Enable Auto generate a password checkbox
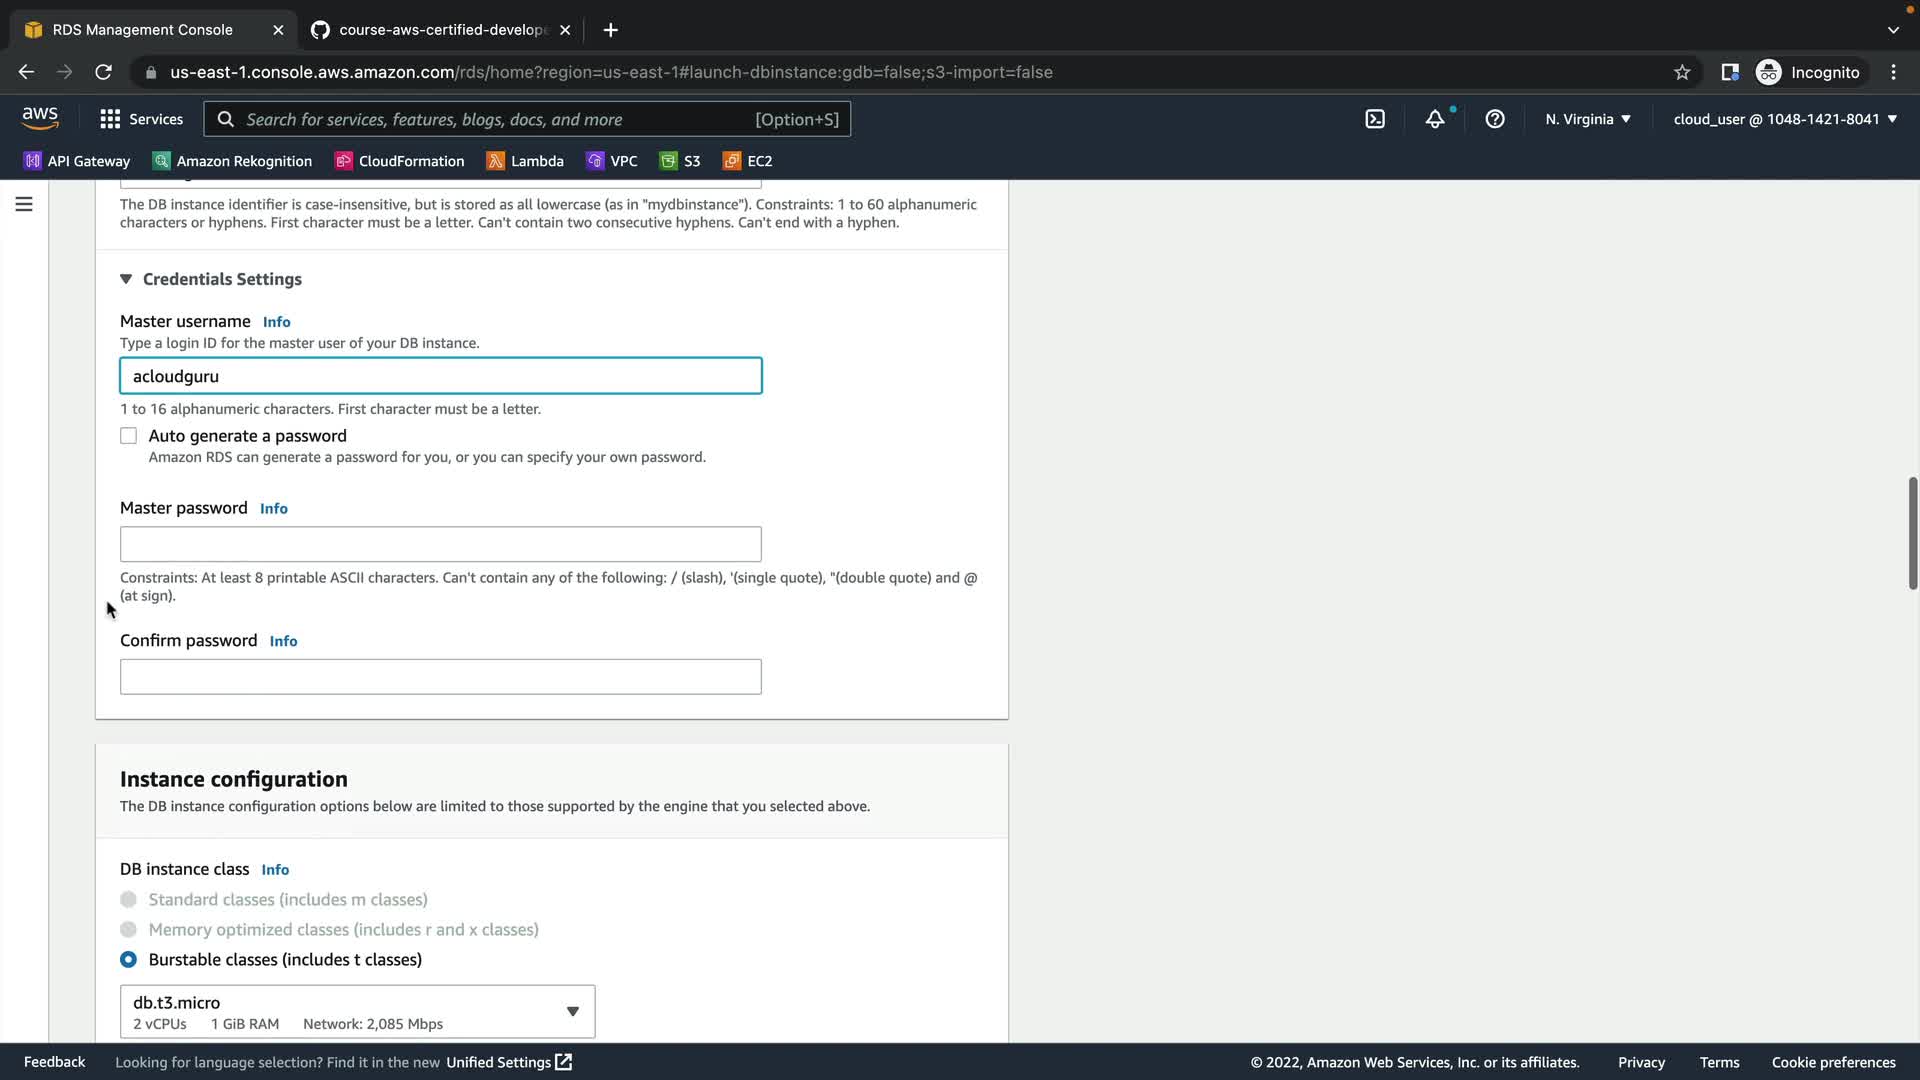This screenshot has height=1080, width=1920. [128, 436]
